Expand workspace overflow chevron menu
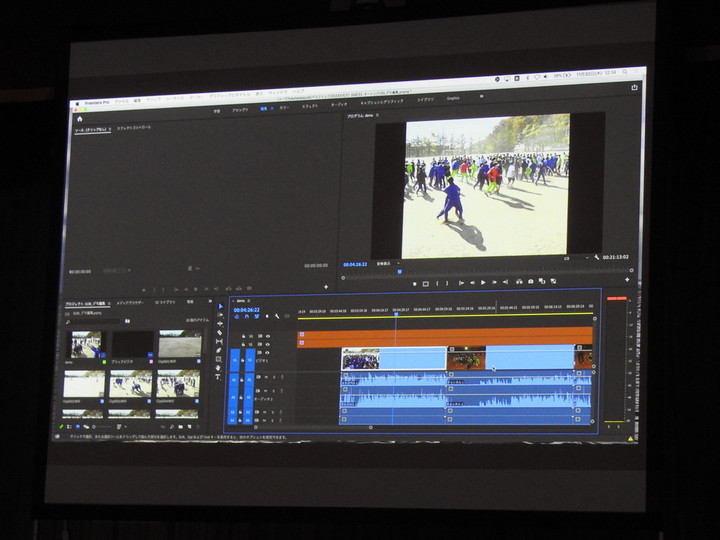This screenshot has width=720, height=540. point(480,97)
